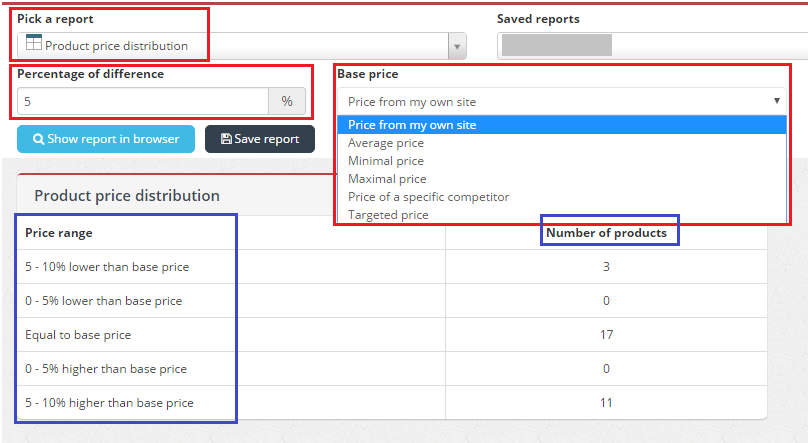
Task: Click the magnifier icon on Show report button
Action: click(x=38, y=139)
